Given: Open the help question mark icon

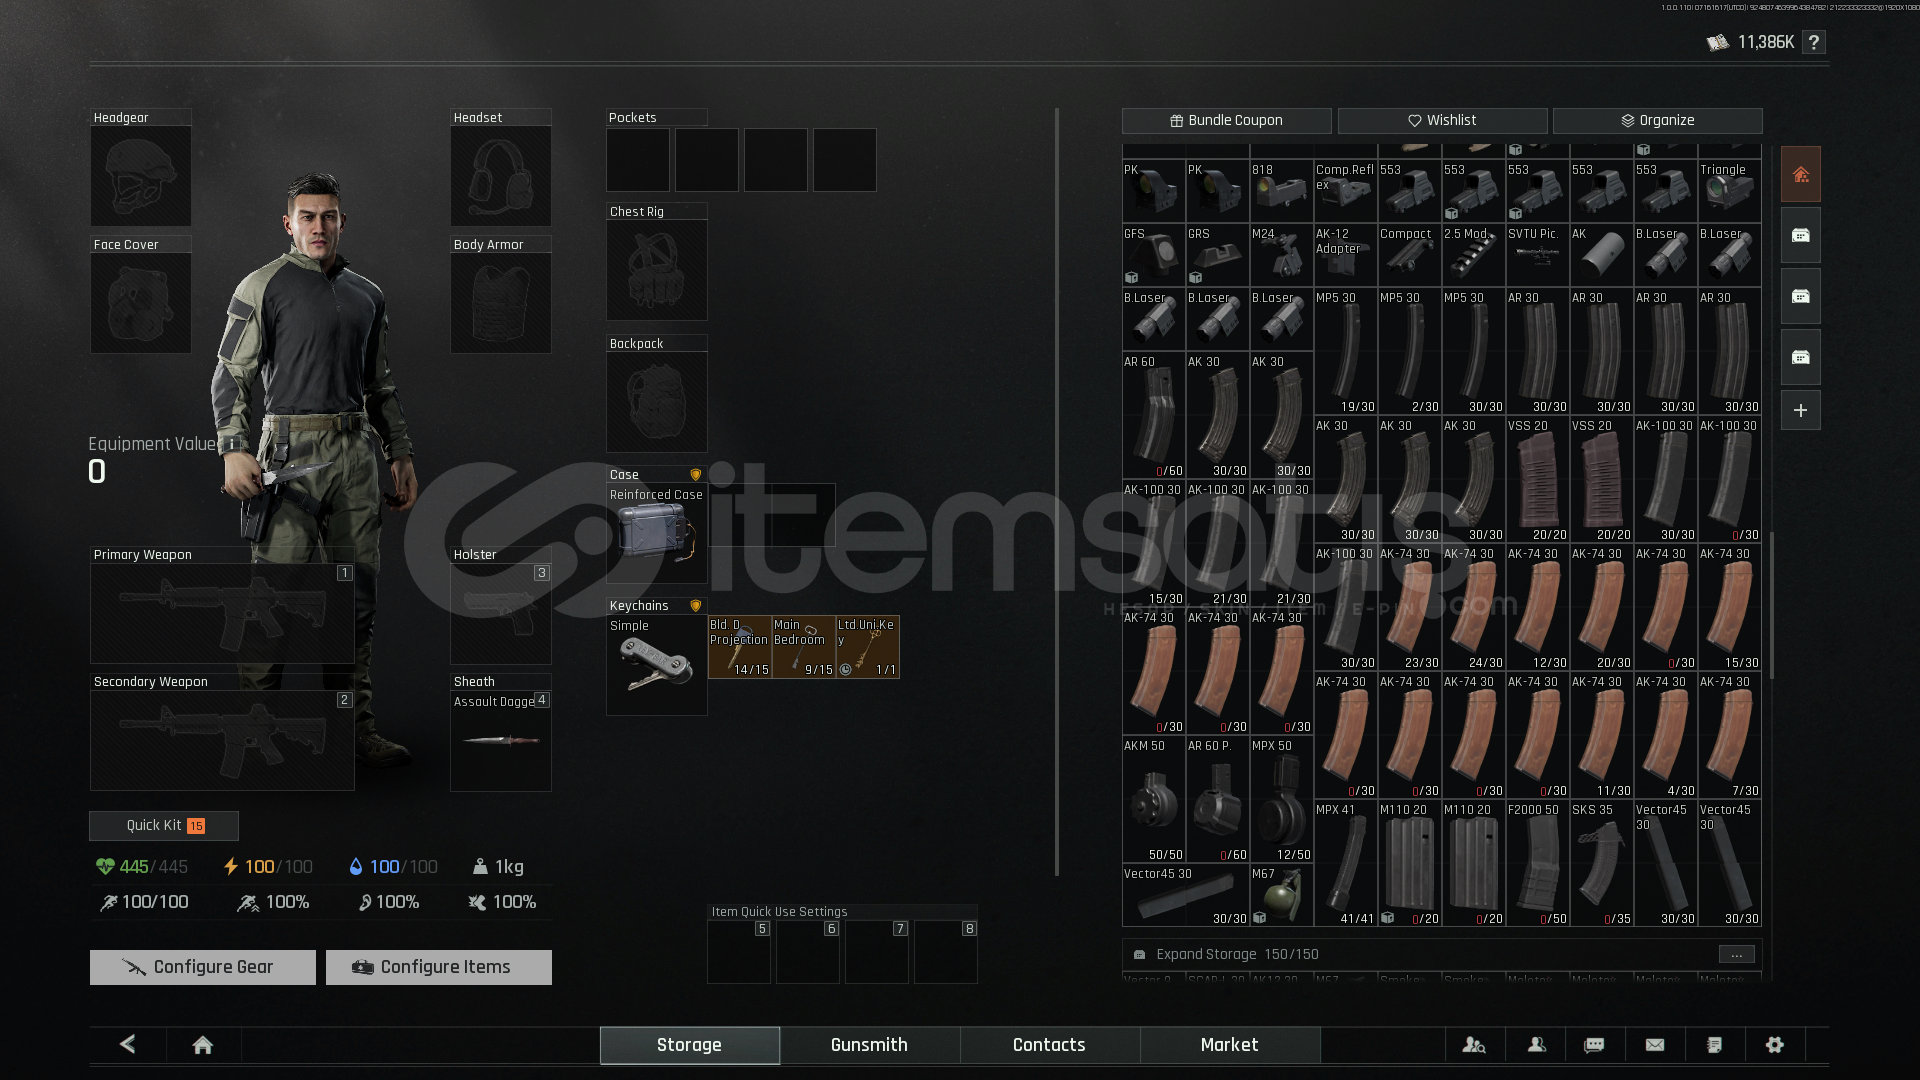Looking at the screenshot, I should pyautogui.click(x=1813, y=42).
